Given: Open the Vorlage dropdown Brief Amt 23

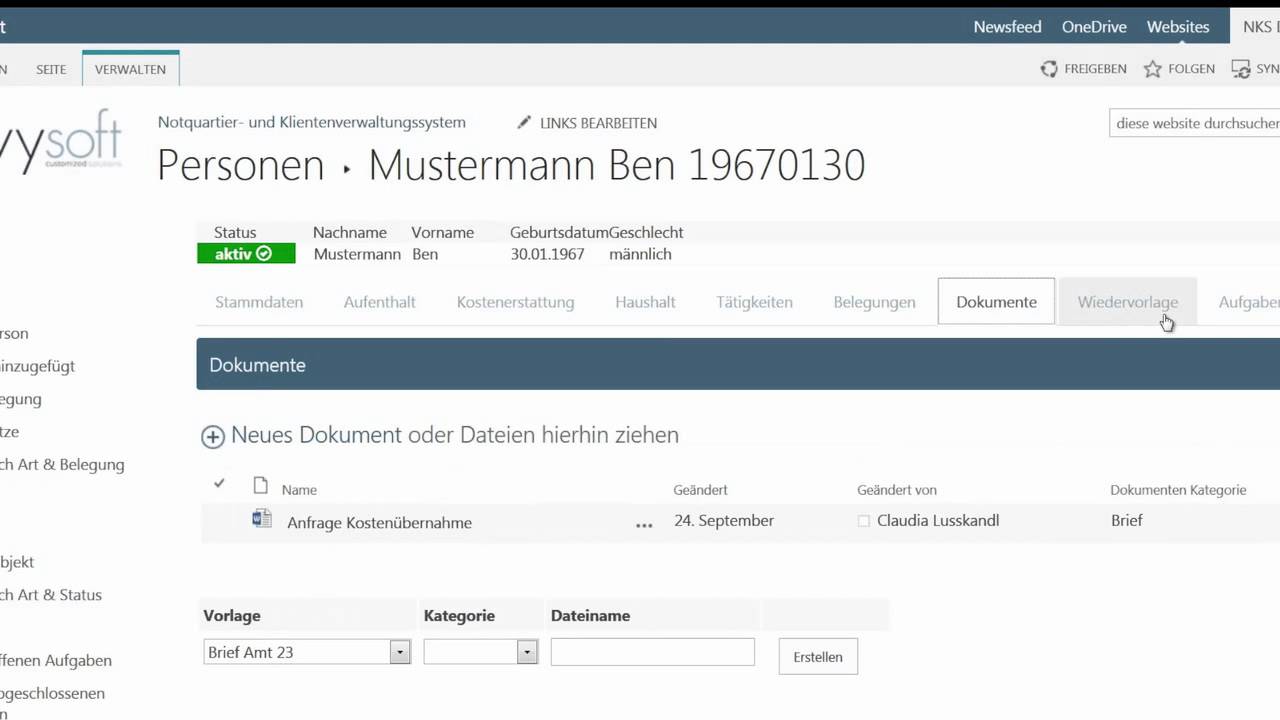Looking at the screenshot, I should coord(400,652).
